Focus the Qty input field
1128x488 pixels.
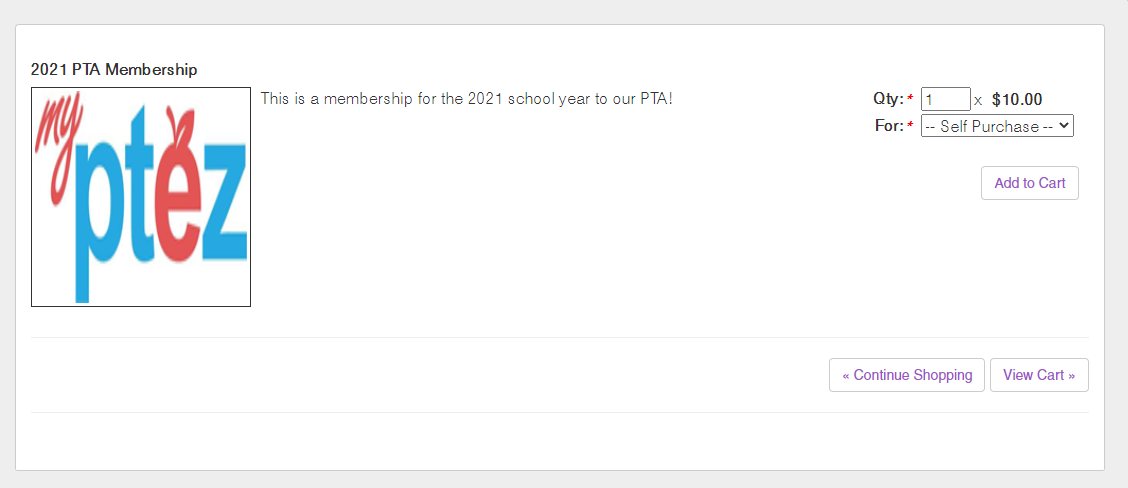click(x=945, y=100)
